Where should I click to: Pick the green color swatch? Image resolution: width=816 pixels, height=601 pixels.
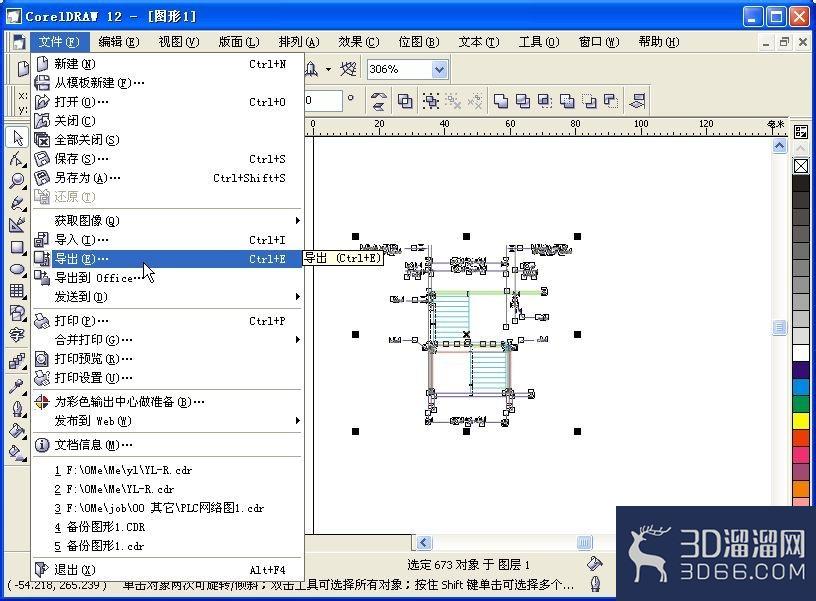tap(801, 404)
